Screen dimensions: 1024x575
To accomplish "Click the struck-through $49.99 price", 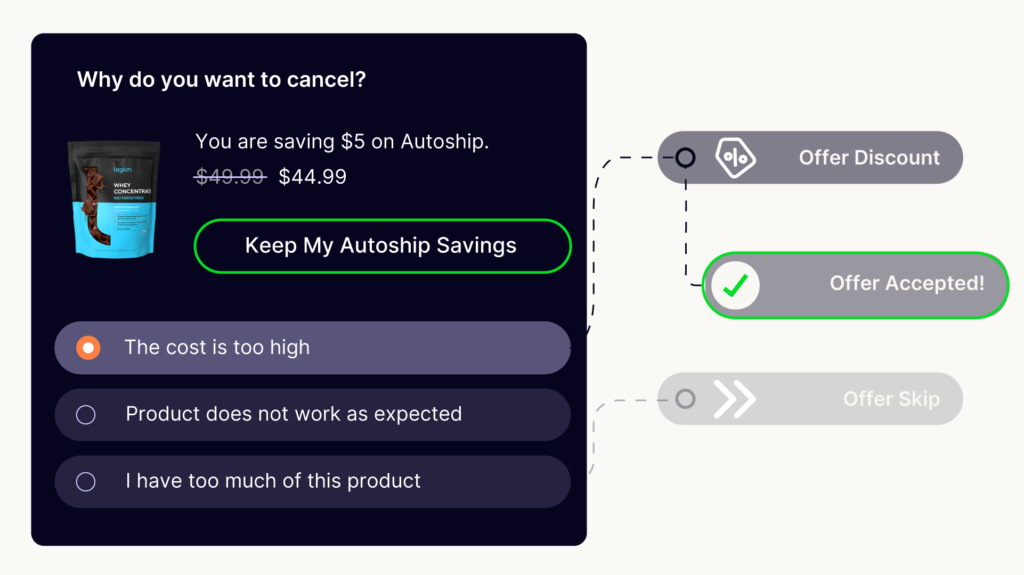I will point(230,176).
